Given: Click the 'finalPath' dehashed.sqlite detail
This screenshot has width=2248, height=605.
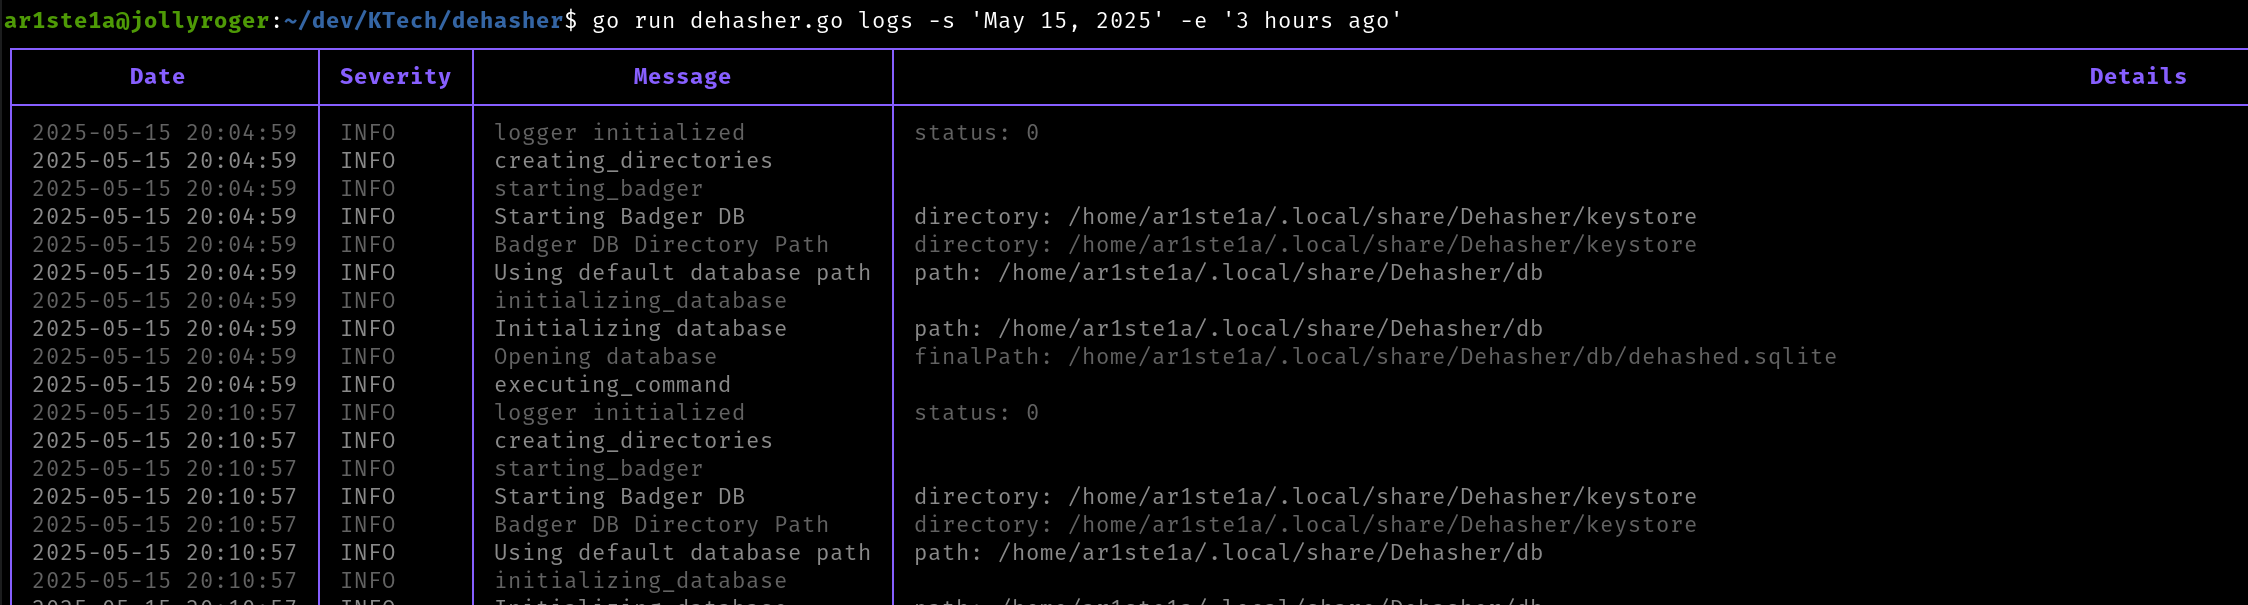Looking at the screenshot, I should coord(1375,357).
